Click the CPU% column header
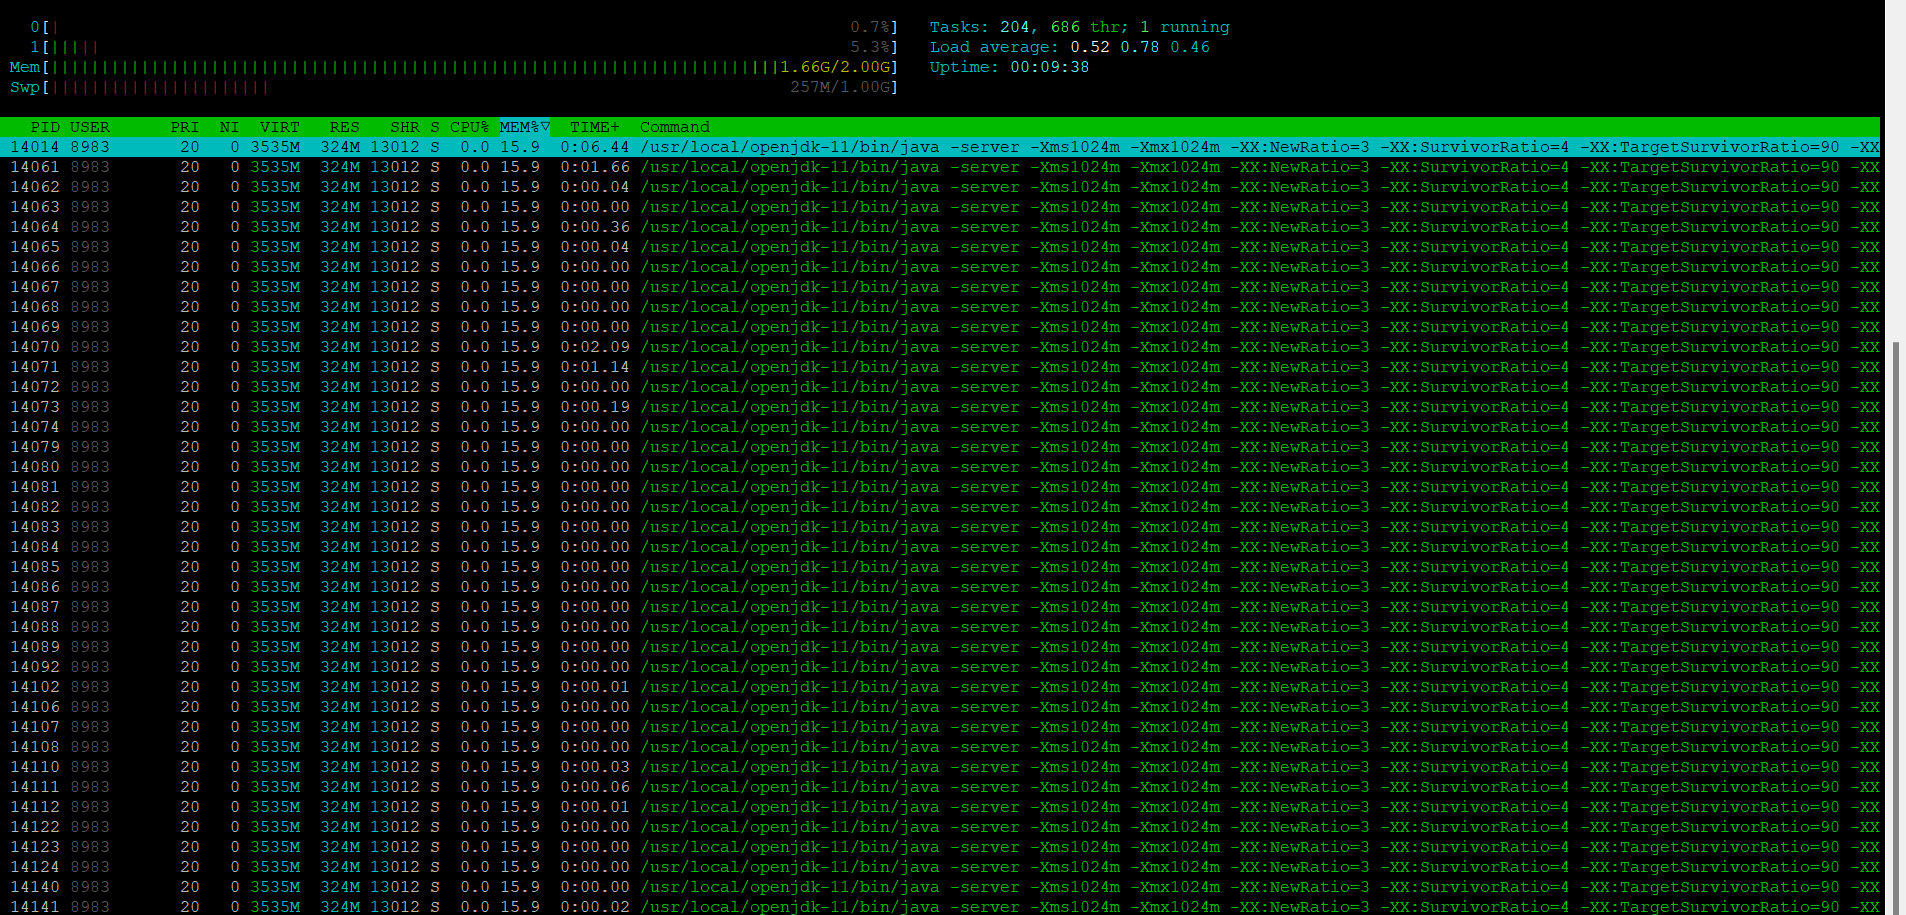 pos(470,127)
